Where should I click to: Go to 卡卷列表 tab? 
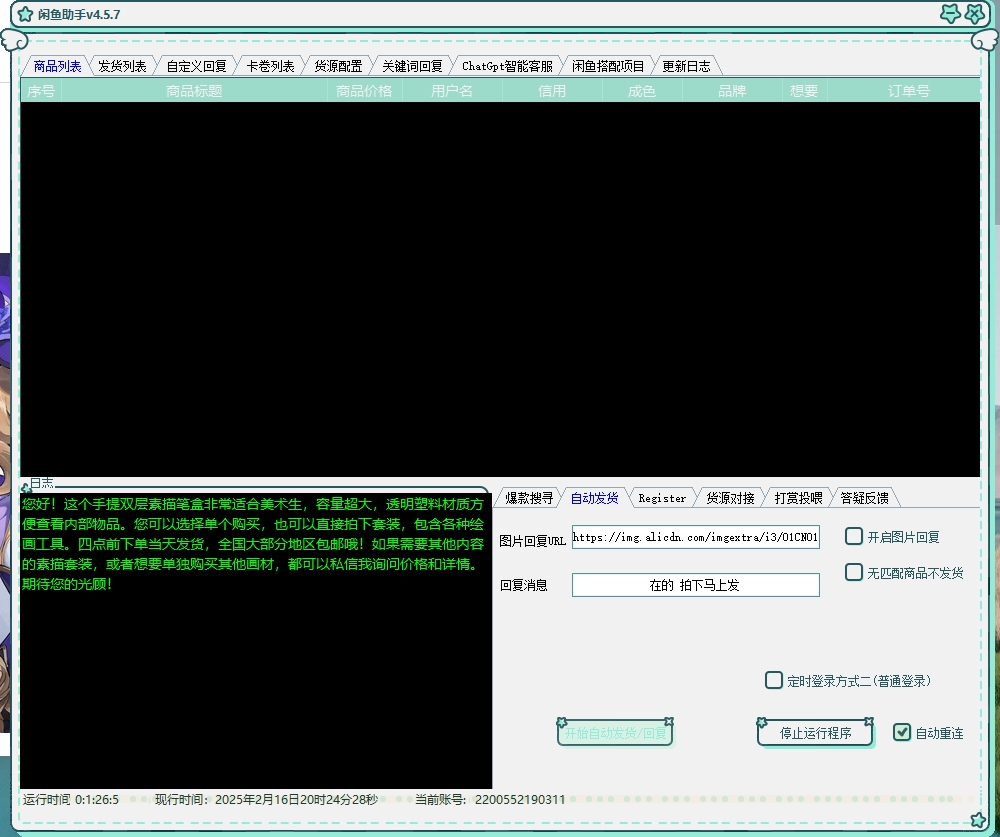click(x=270, y=66)
